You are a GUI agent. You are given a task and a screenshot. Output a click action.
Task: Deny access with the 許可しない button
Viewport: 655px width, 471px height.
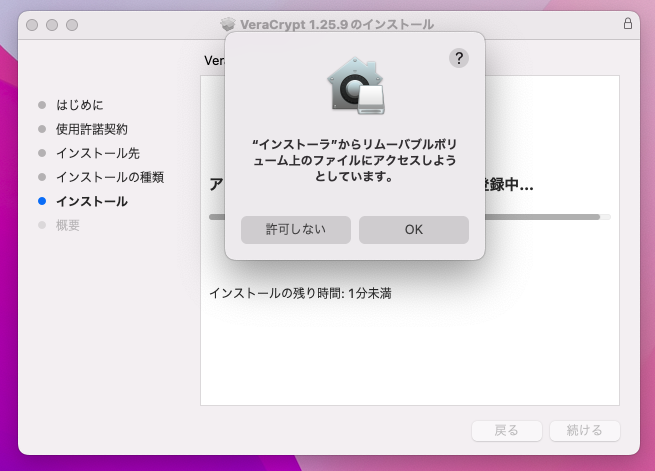pyautogui.click(x=296, y=229)
